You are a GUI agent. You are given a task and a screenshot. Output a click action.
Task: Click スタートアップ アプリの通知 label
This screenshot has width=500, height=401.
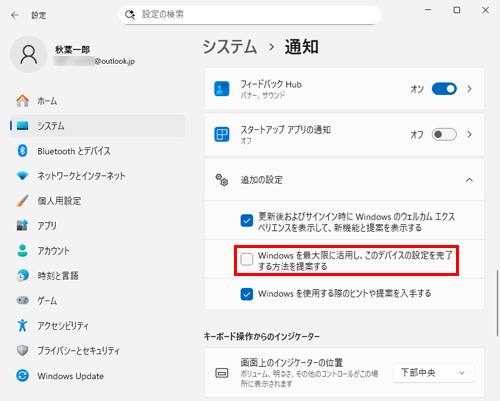tap(286, 130)
